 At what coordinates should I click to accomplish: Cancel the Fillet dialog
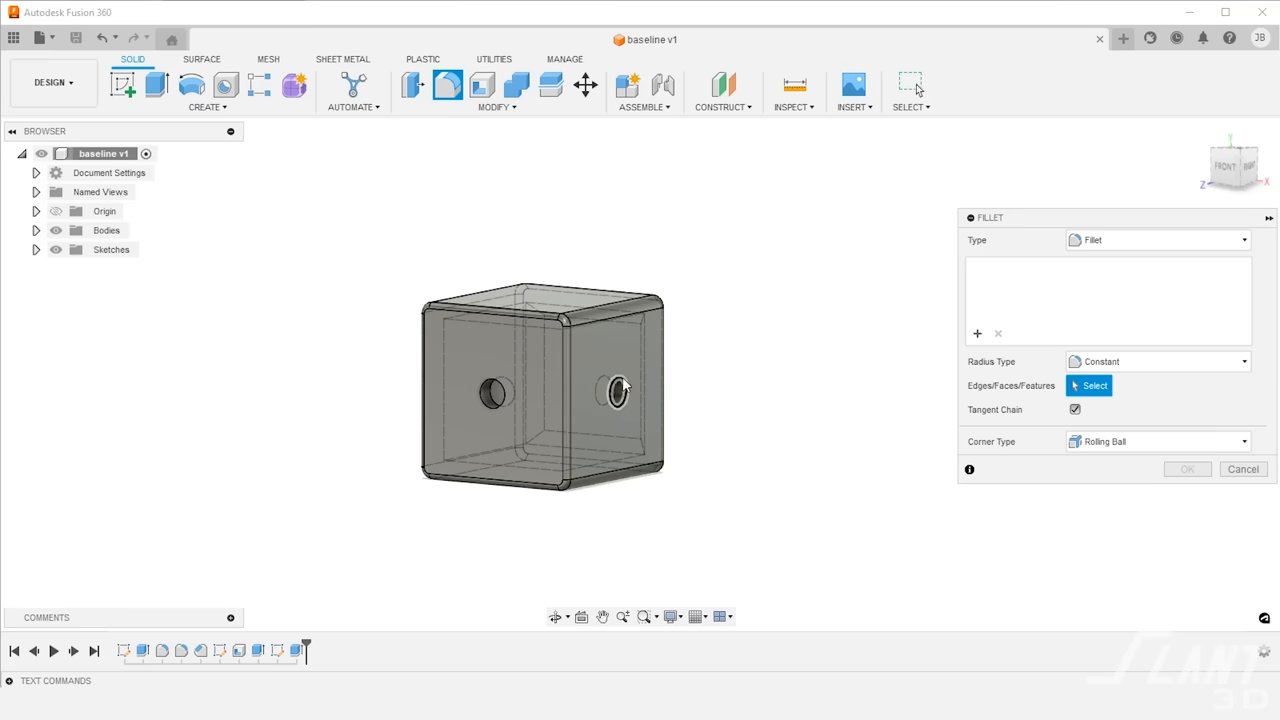click(x=1243, y=469)
